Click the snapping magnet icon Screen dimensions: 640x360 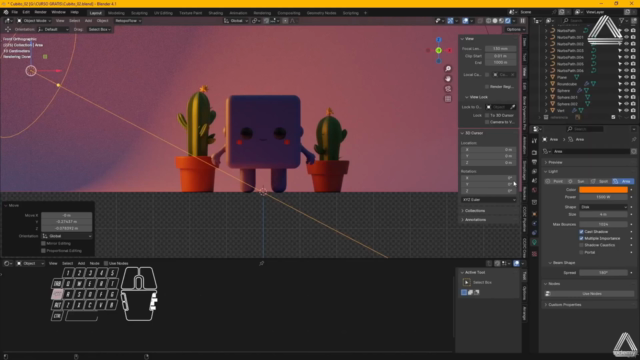pos(266,21)
